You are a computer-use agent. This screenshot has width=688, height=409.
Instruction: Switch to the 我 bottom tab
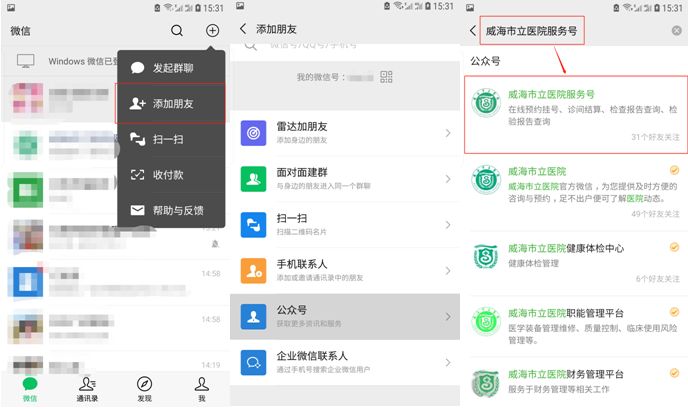[x=201, y=389]
